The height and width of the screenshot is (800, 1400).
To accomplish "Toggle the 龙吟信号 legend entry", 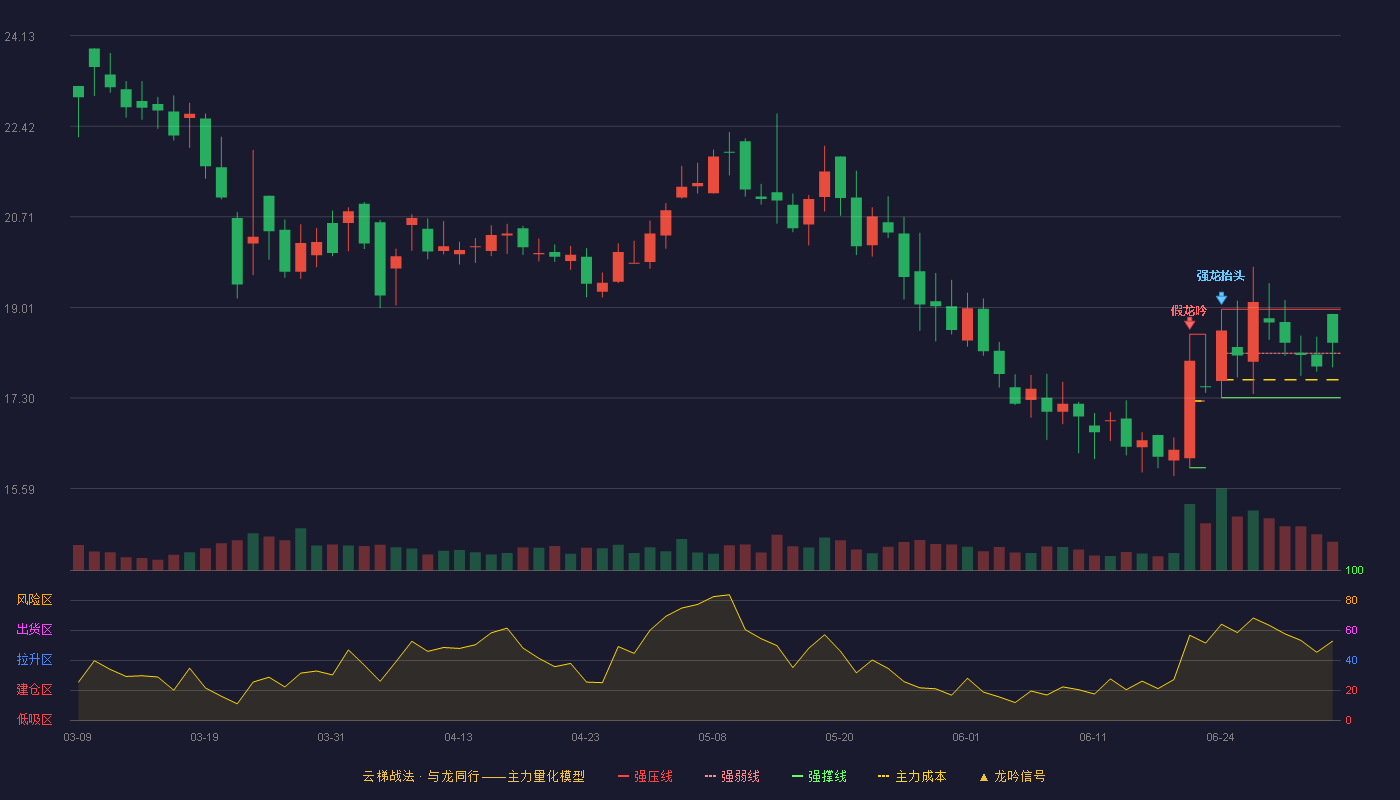I will pyautogui.click(x=1011, y=776).
